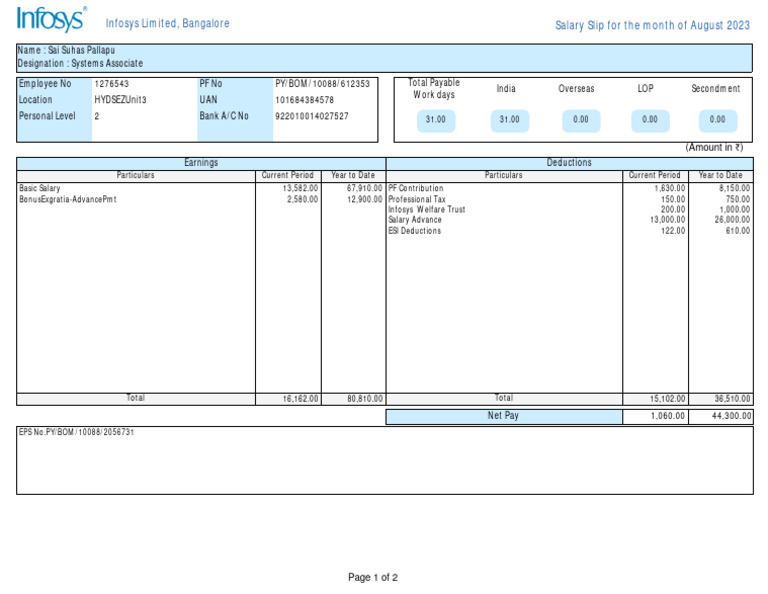Click earnings total 16,162.00

click(300, 399)
